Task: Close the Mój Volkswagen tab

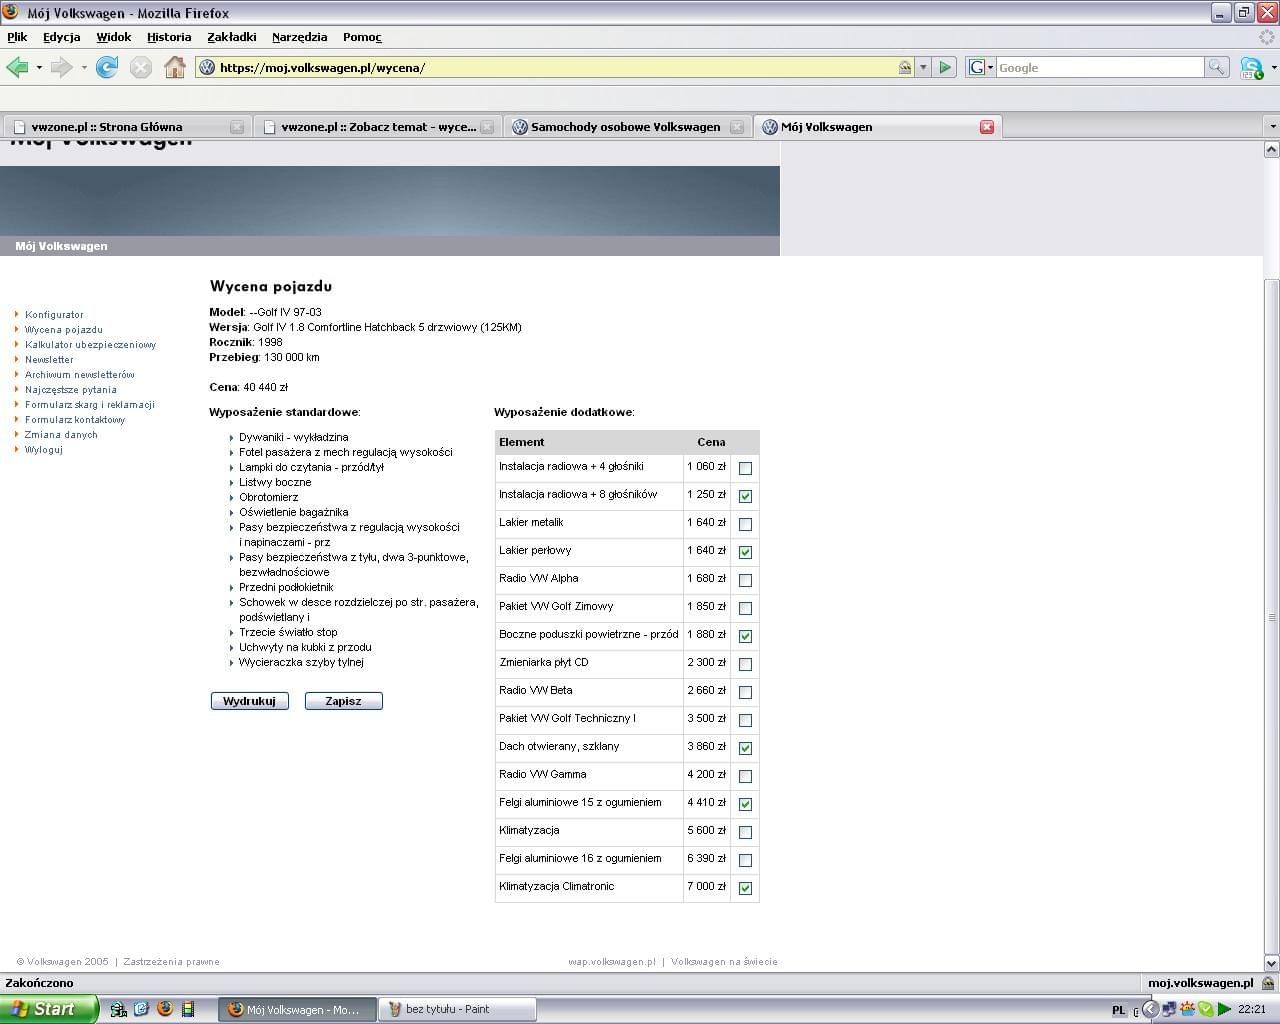Action: click(x=987, y=127)
